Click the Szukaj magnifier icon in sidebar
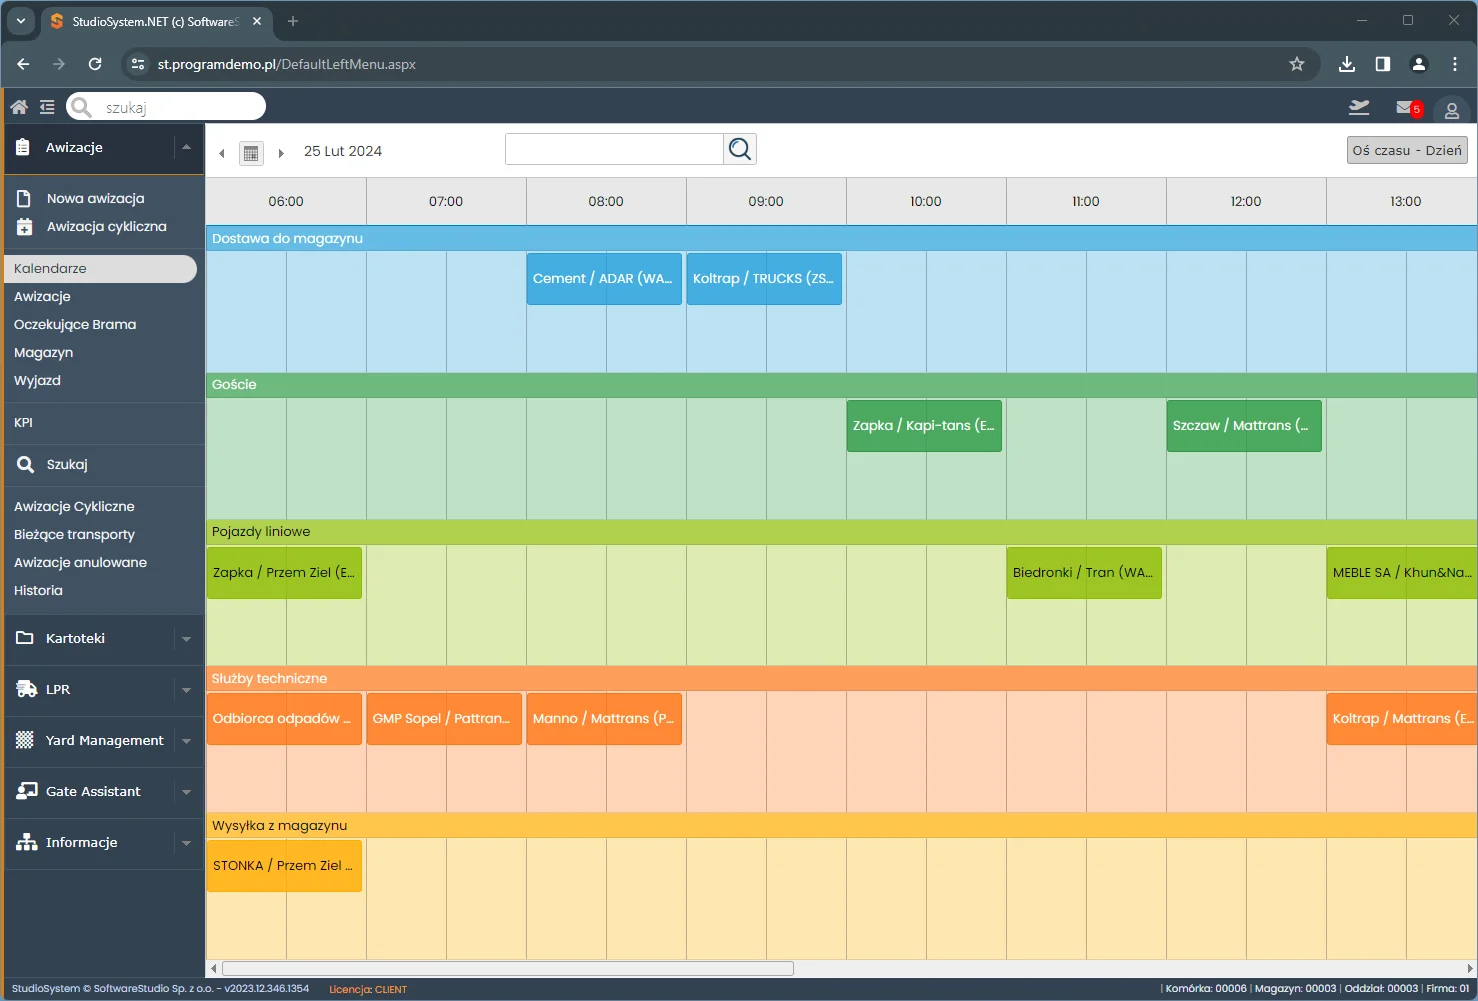The height and width of the screenshot is (1001, 1478). click(25, 464)
